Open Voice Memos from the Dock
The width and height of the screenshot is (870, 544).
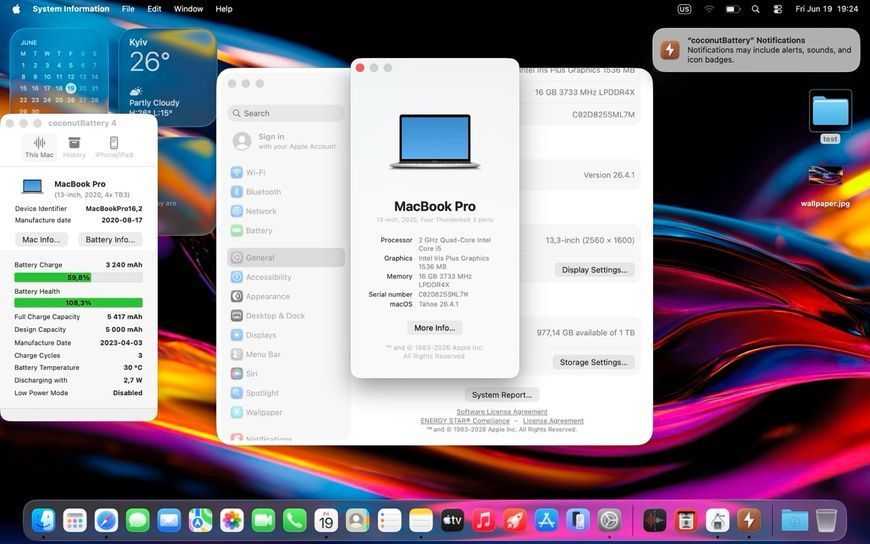(x=655, y=521)
